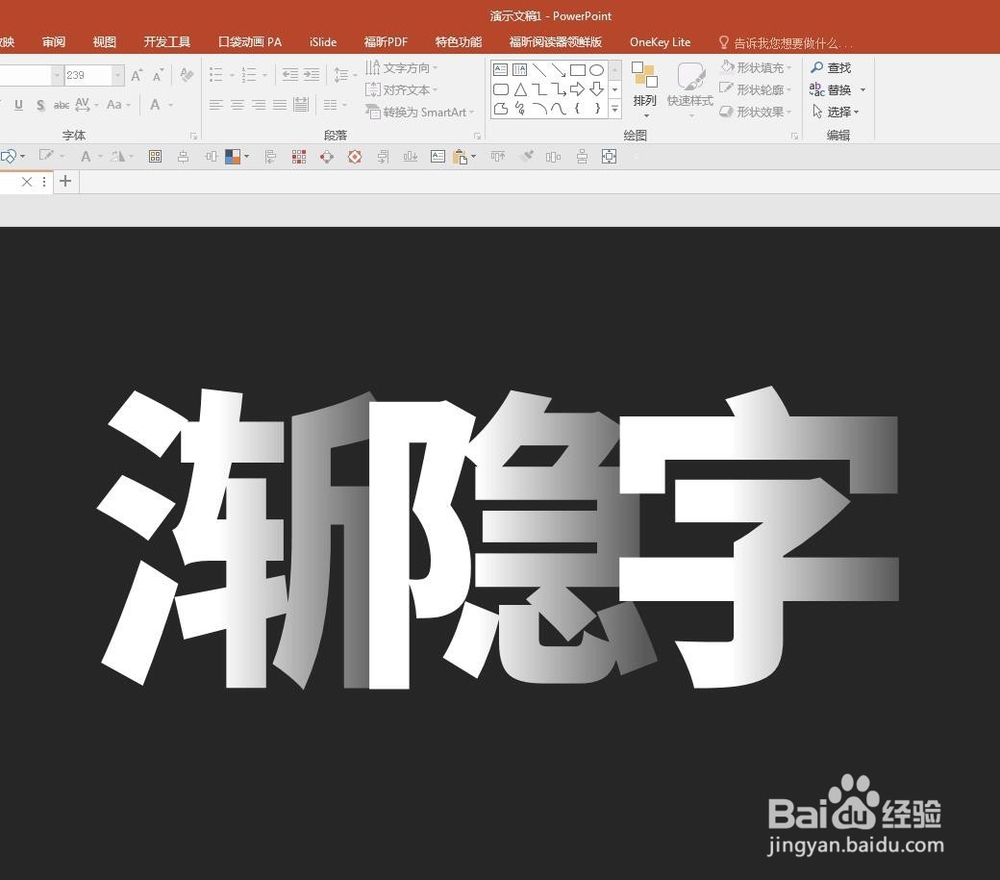Open 对齐文本 align text menu
The width and height of the screenshot is (1000, 880).
402,90
